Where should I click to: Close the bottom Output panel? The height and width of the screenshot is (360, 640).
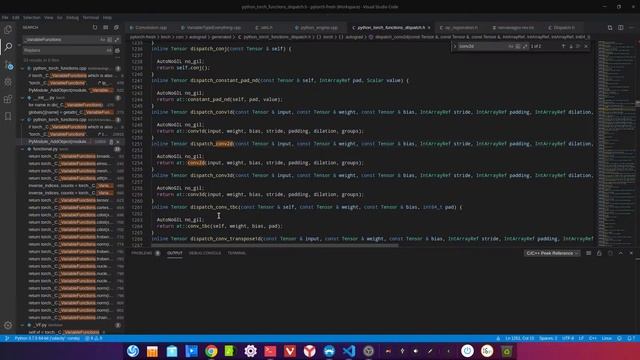[x=631, y=253]
